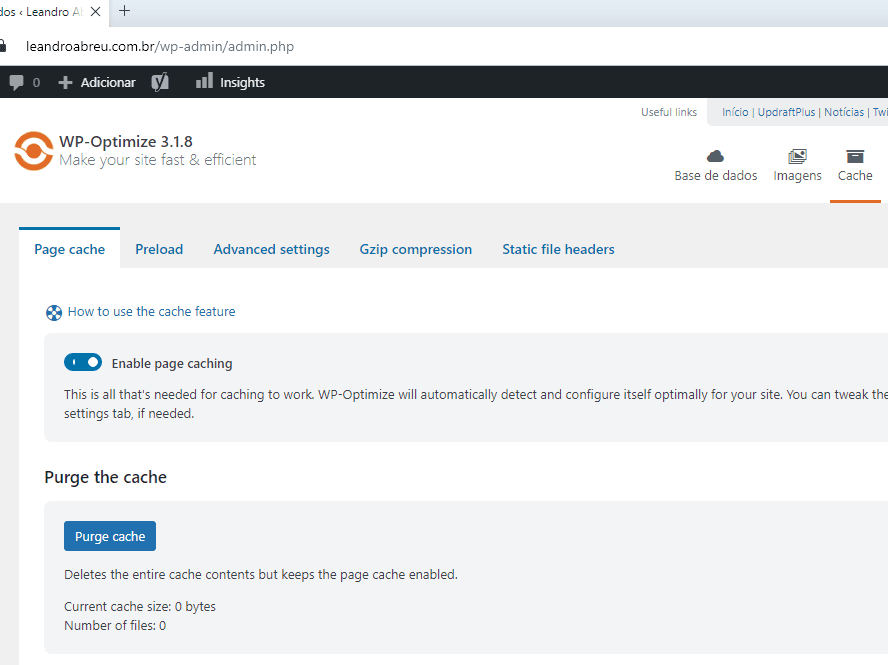Select the Imagens section label
888x665 pixels.
[x=797, y=176]
